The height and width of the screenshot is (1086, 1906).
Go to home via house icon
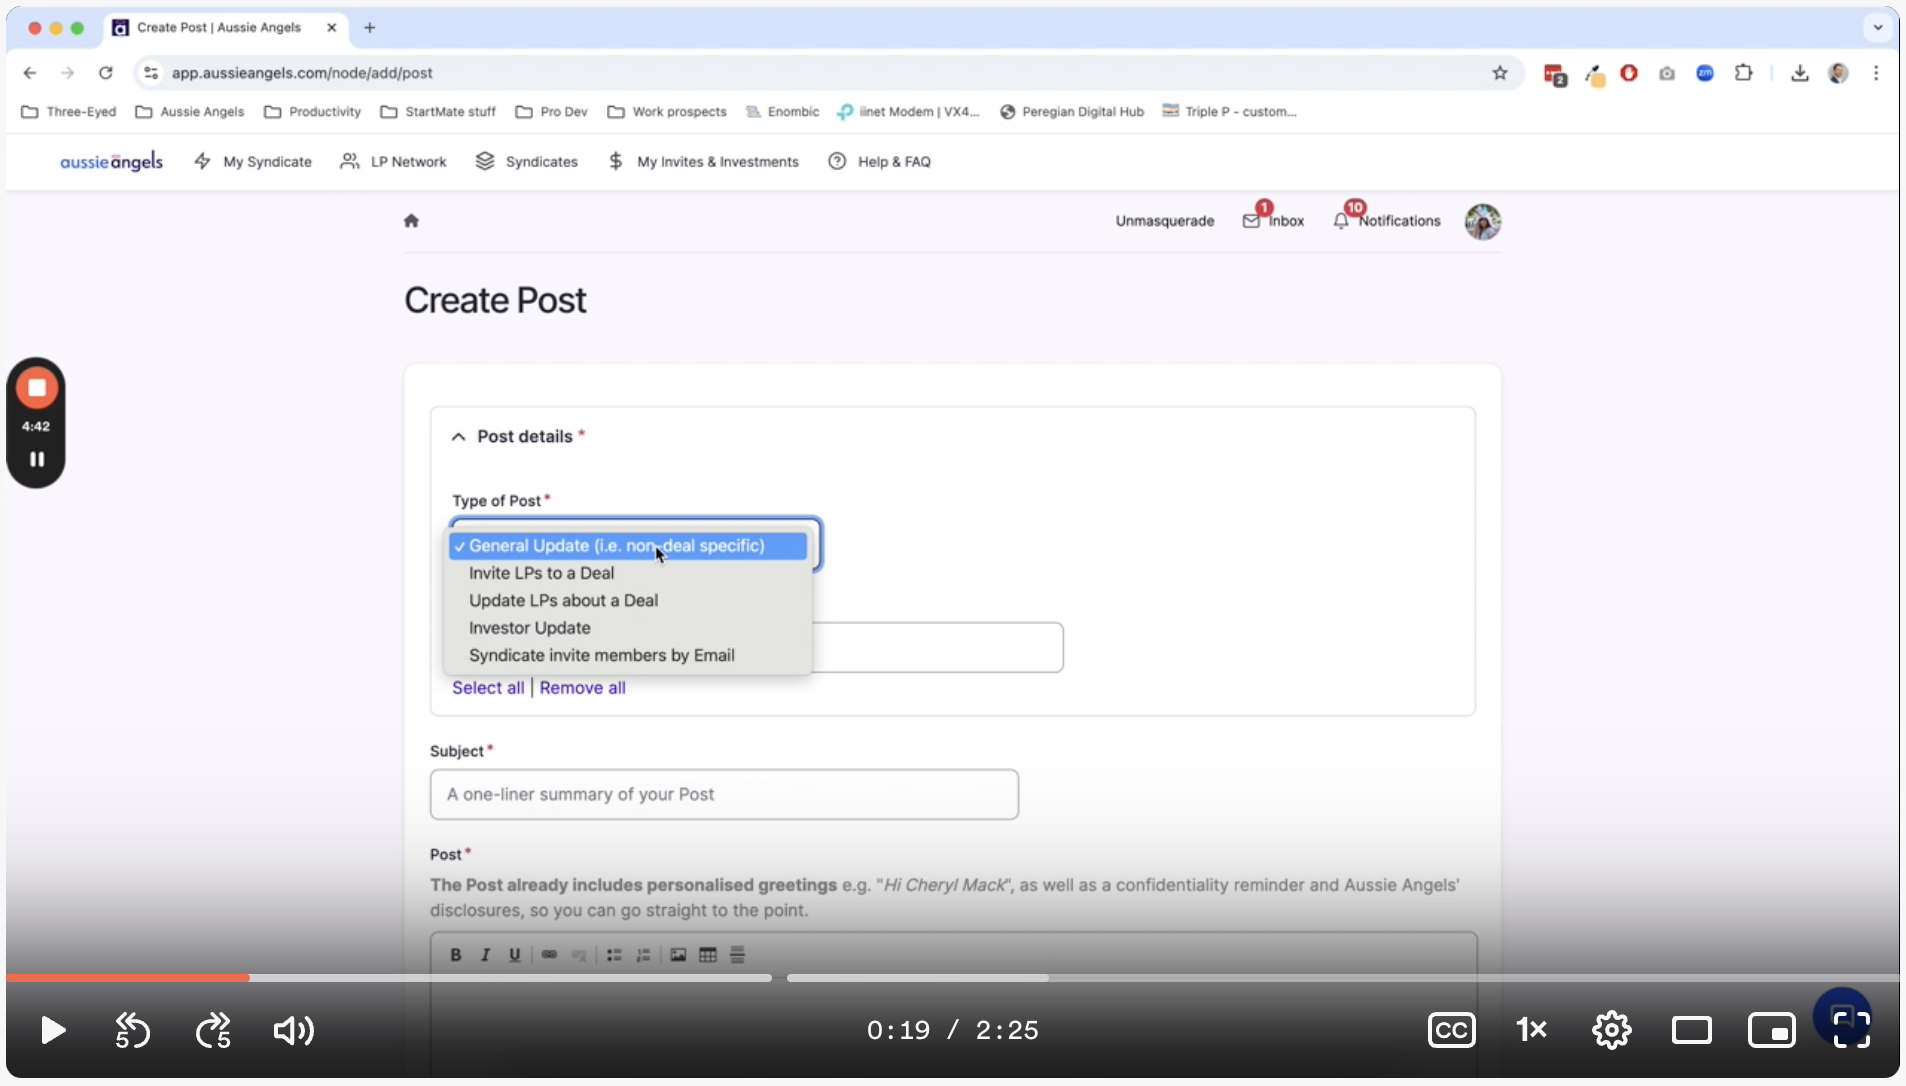[x=411, y=221]
